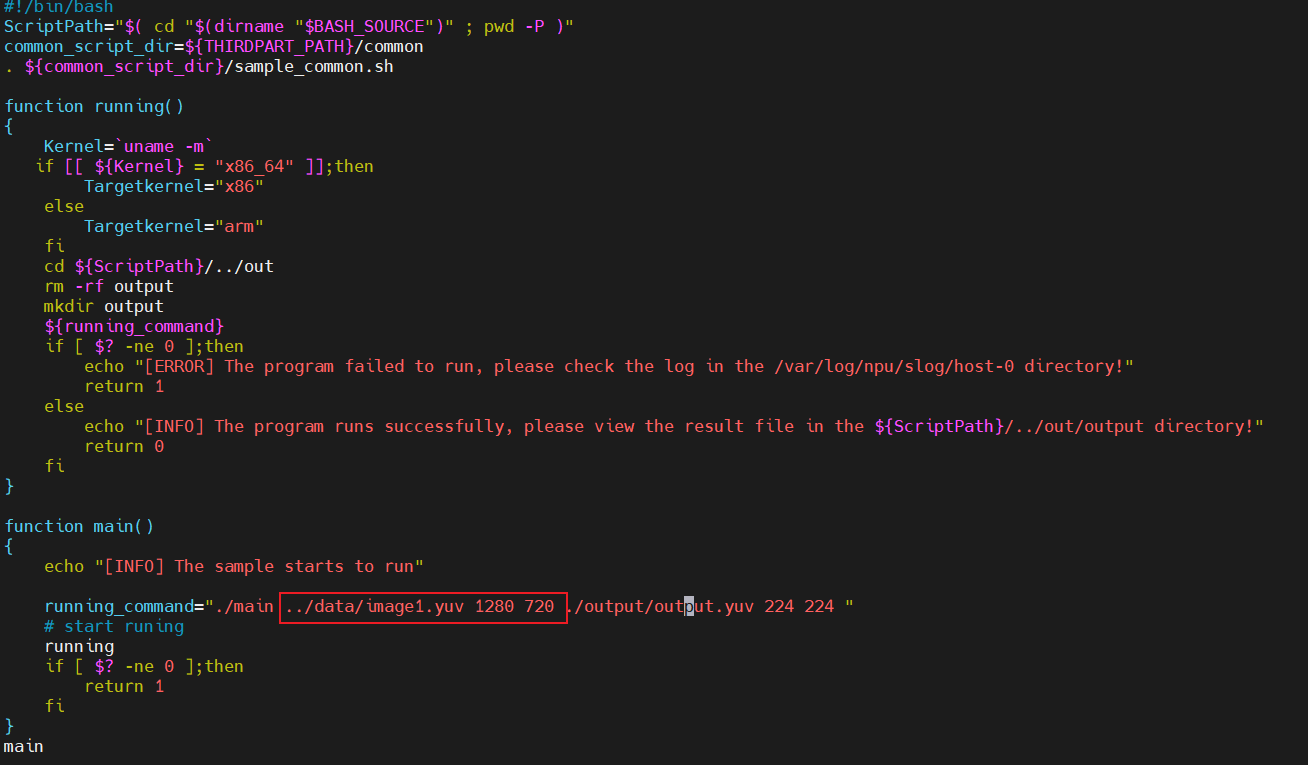Click the Targetkernel="x86" assignment
Image resolution: width=1308 pixels, height=765 pixels.
[173, 186]
